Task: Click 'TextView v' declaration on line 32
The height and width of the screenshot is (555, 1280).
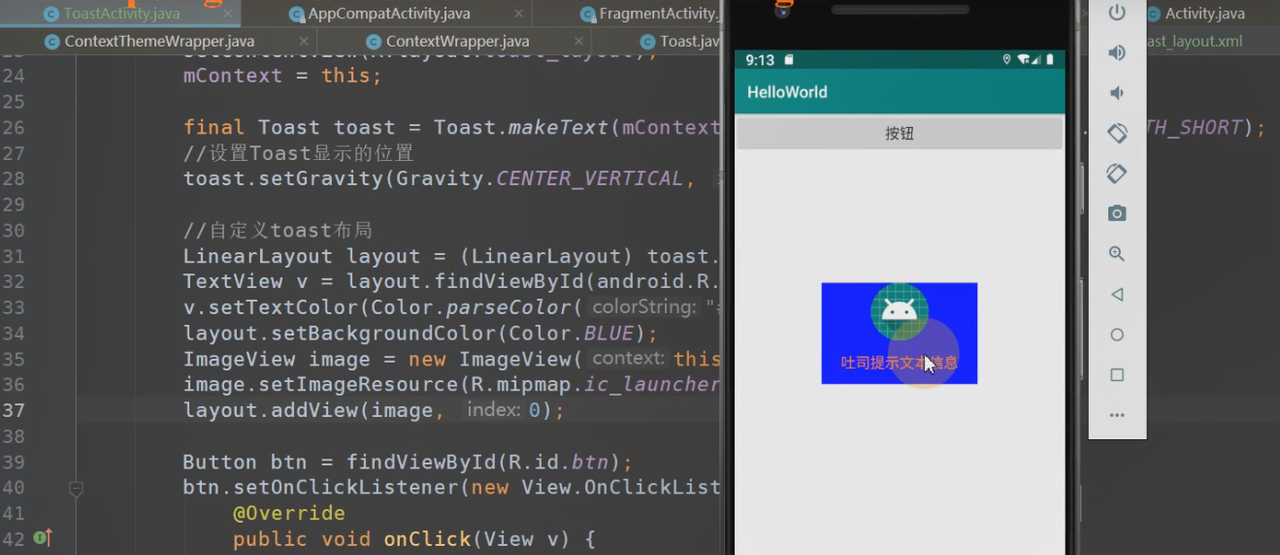Action: coord(245,282)
